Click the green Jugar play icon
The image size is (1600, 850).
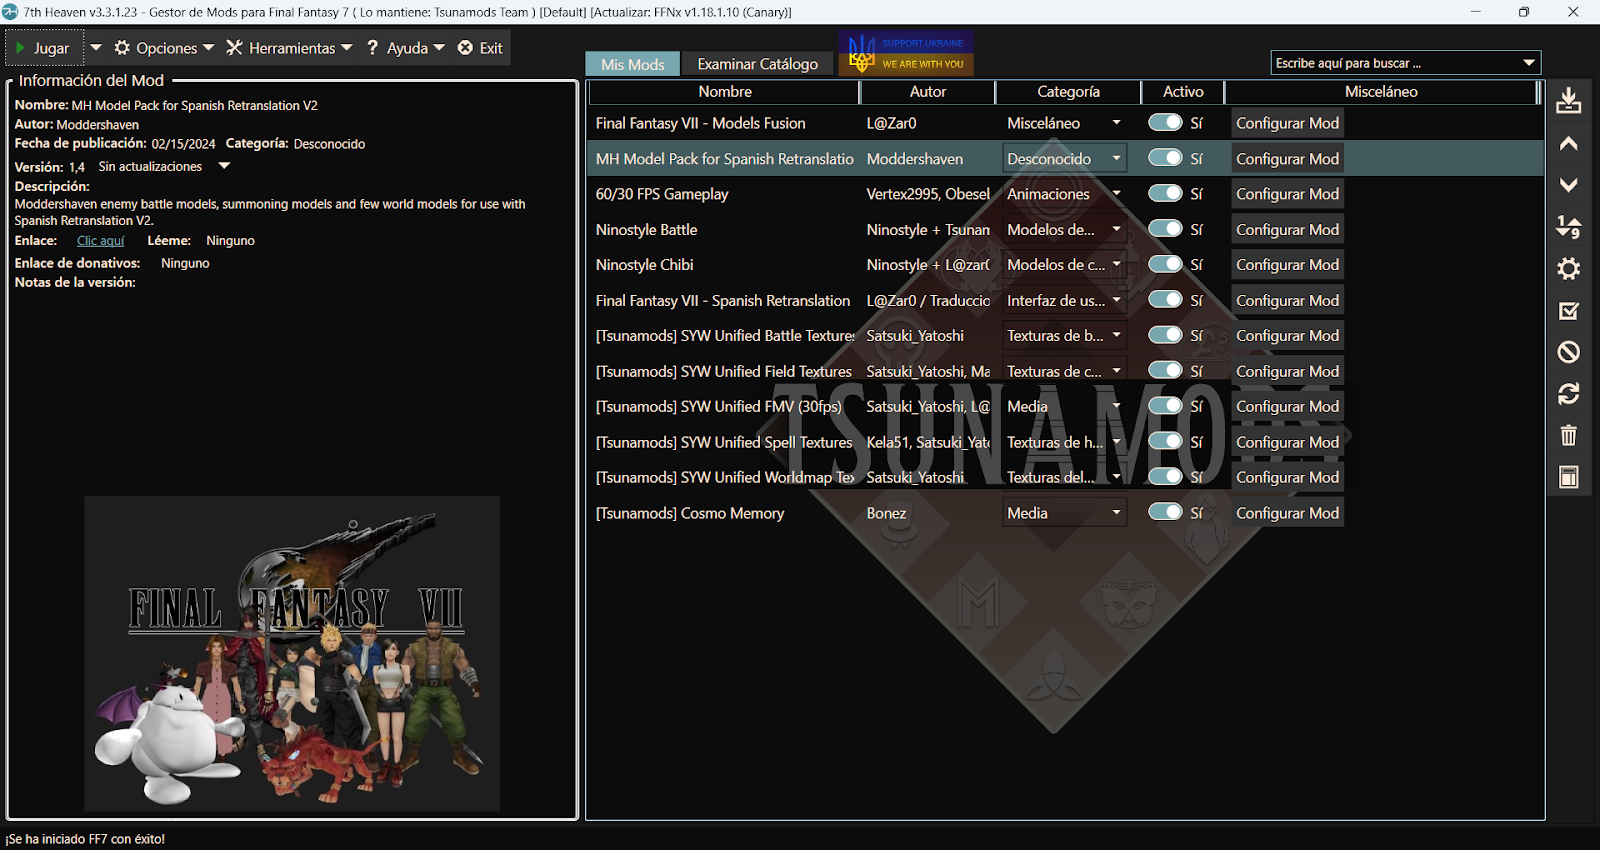(20, 48)
